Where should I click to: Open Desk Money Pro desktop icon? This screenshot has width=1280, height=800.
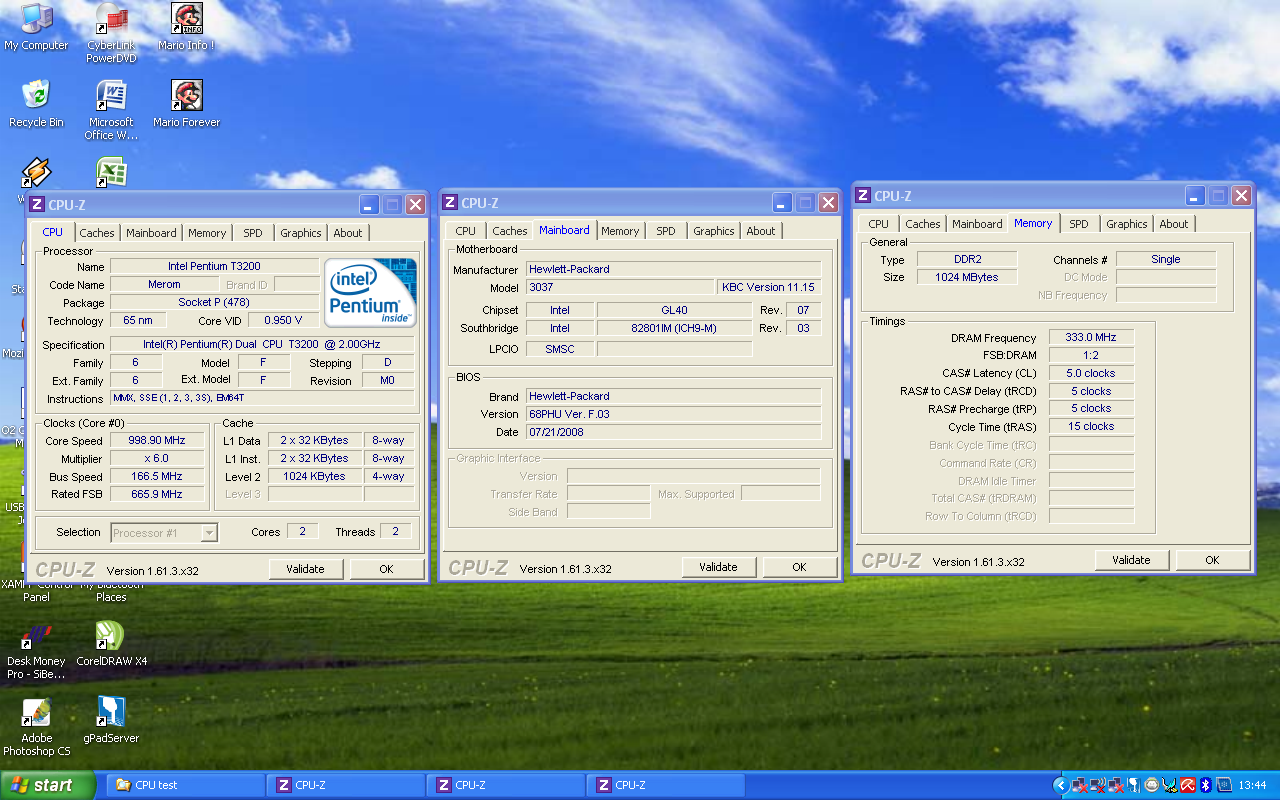pos(36,650)
